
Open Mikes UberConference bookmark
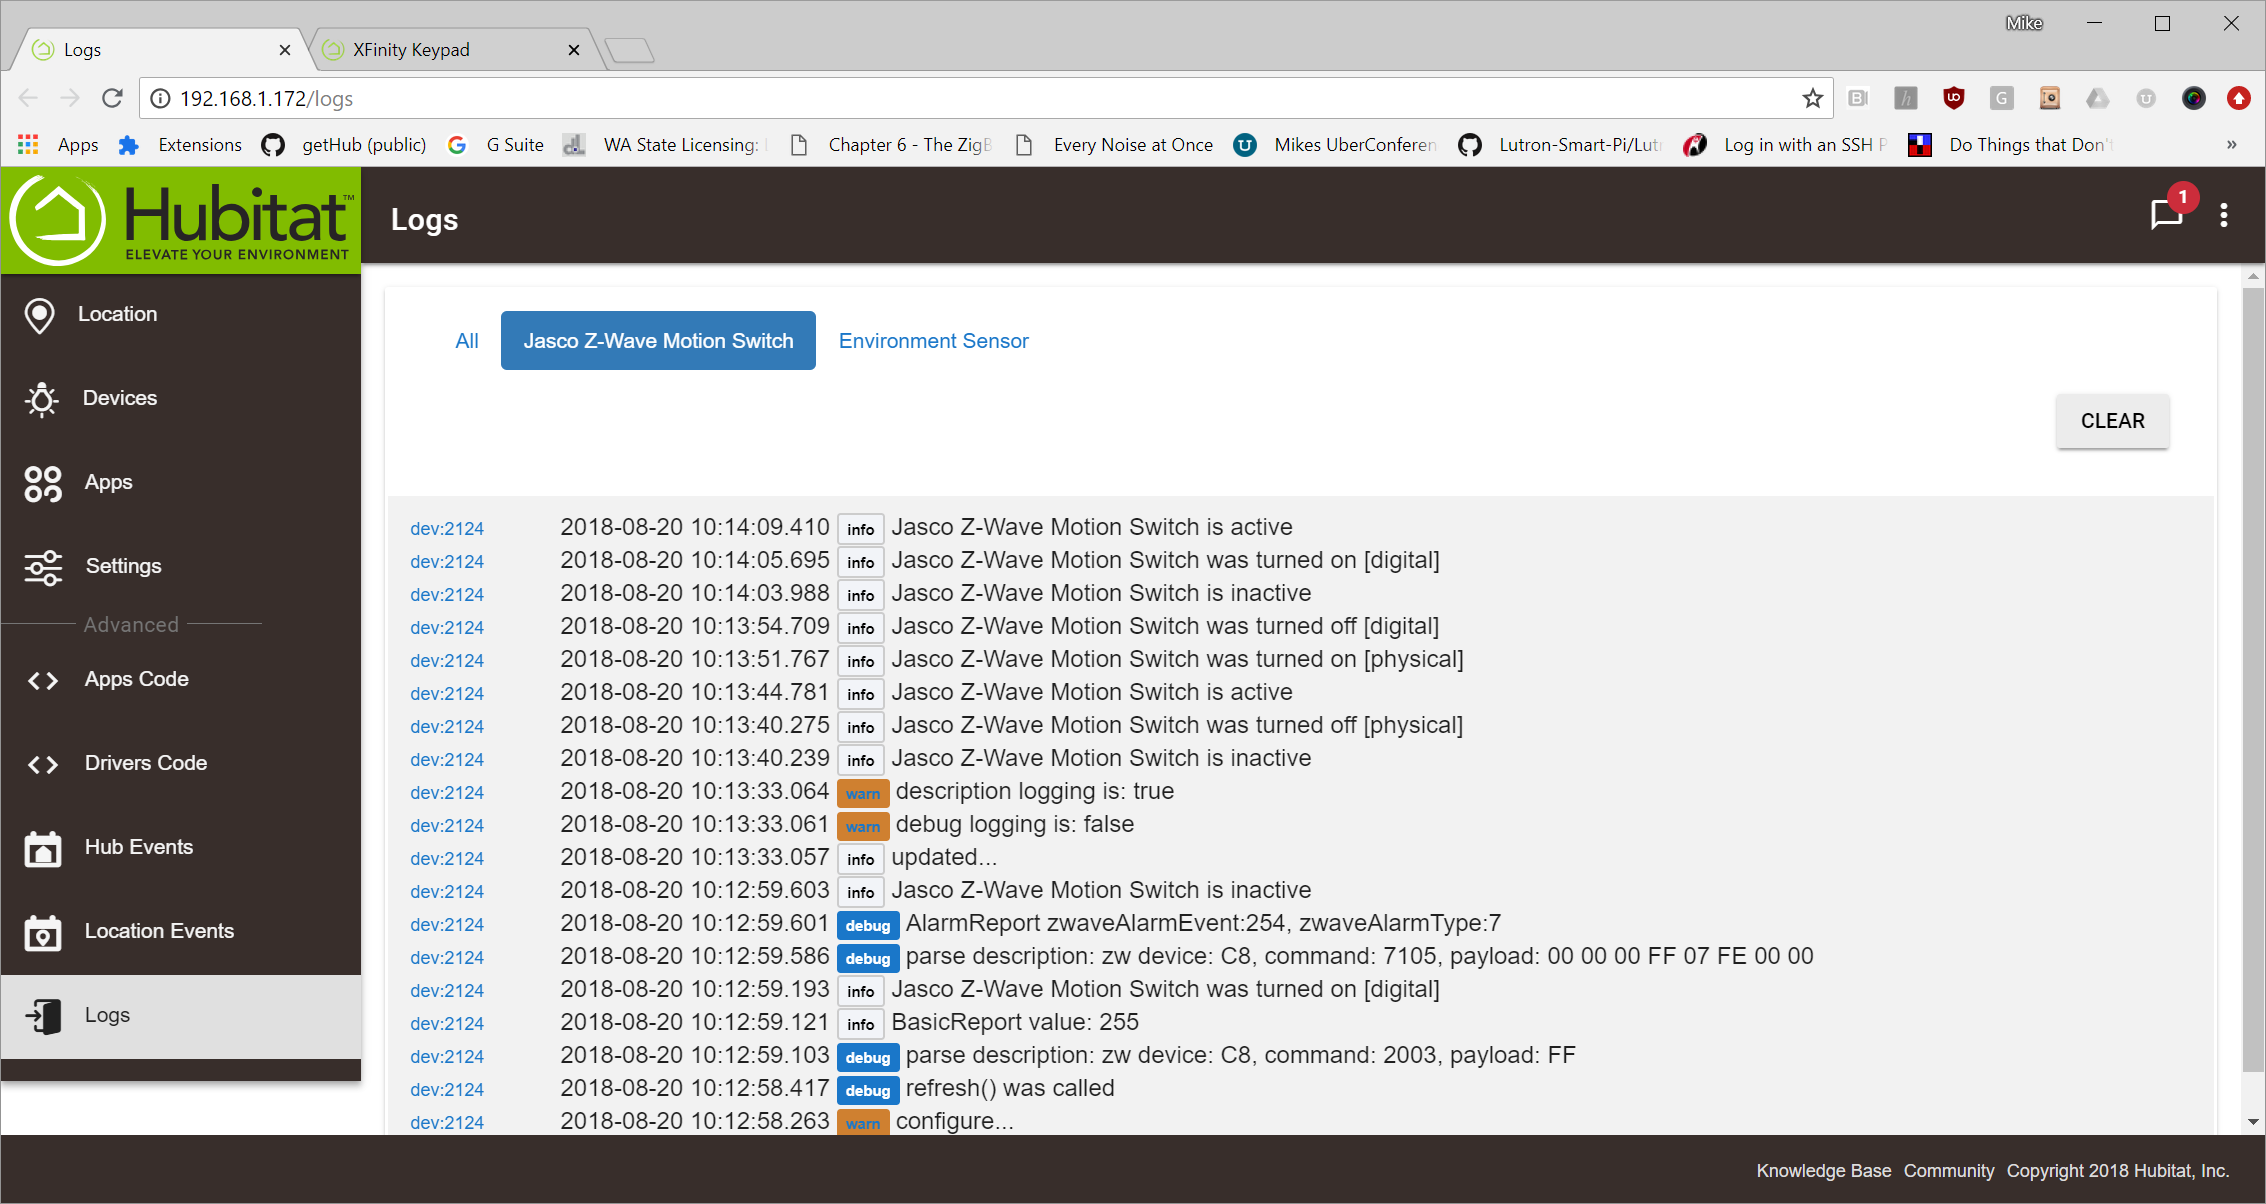pyautogui.click(x=1335, y=145)
